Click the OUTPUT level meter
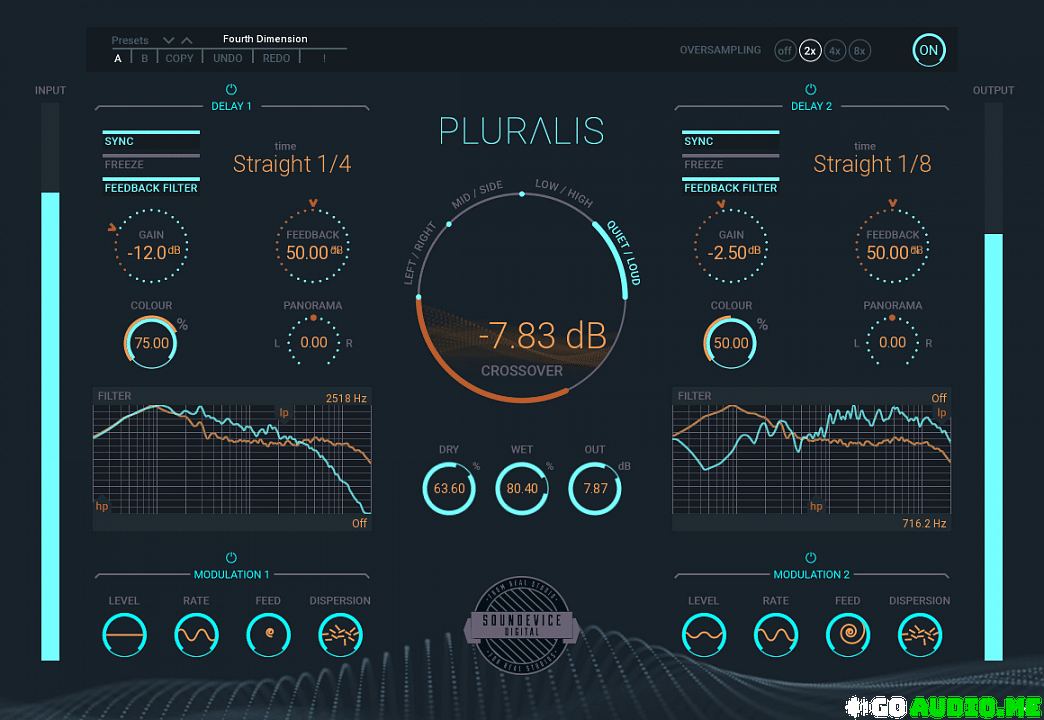The width and height of the screenshot is (1044, 720). (993, 382)
